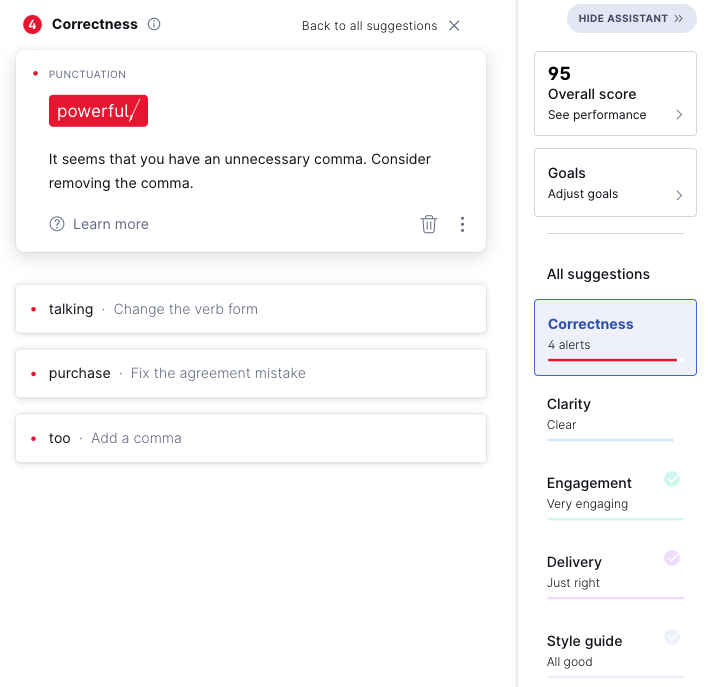Click the red 4 alerts badge
The image size is (708, 687).
point(33,24)
